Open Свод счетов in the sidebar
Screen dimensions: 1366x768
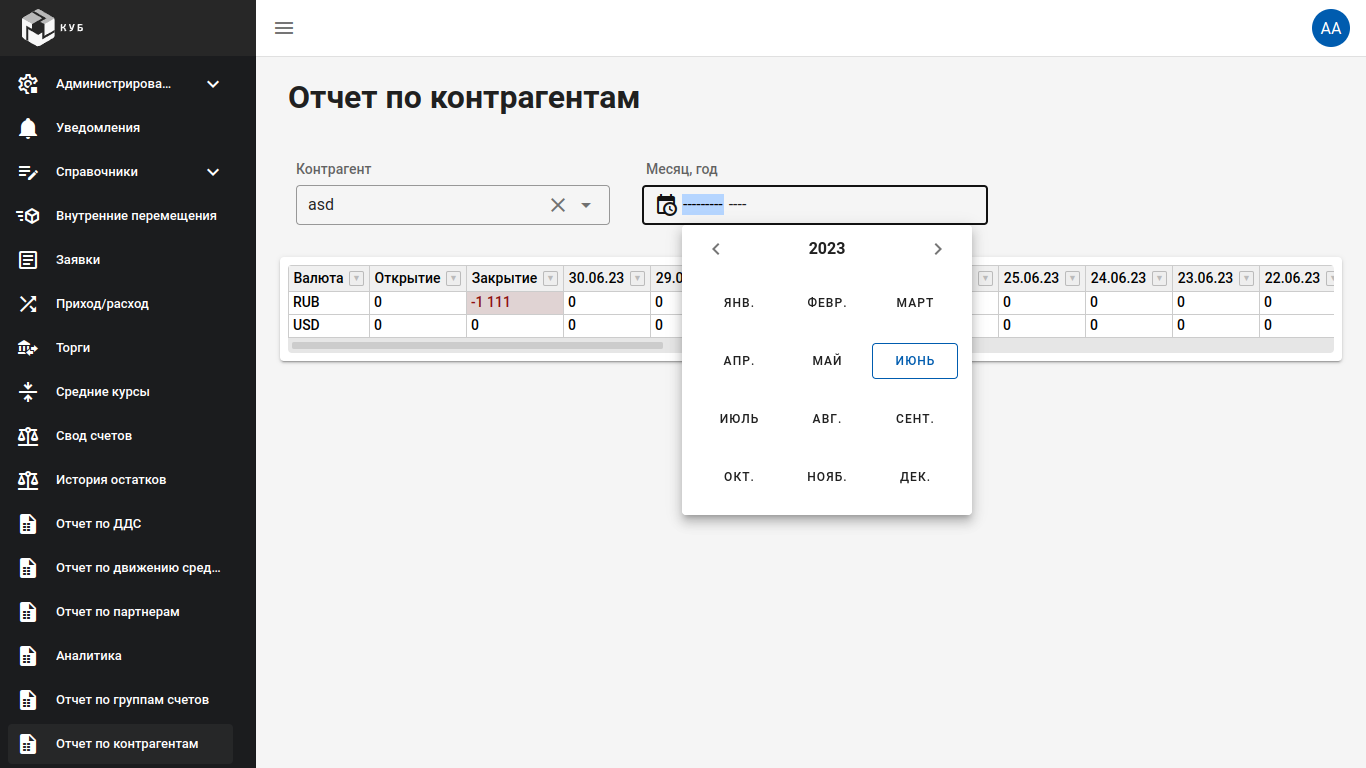coord(120,436)
